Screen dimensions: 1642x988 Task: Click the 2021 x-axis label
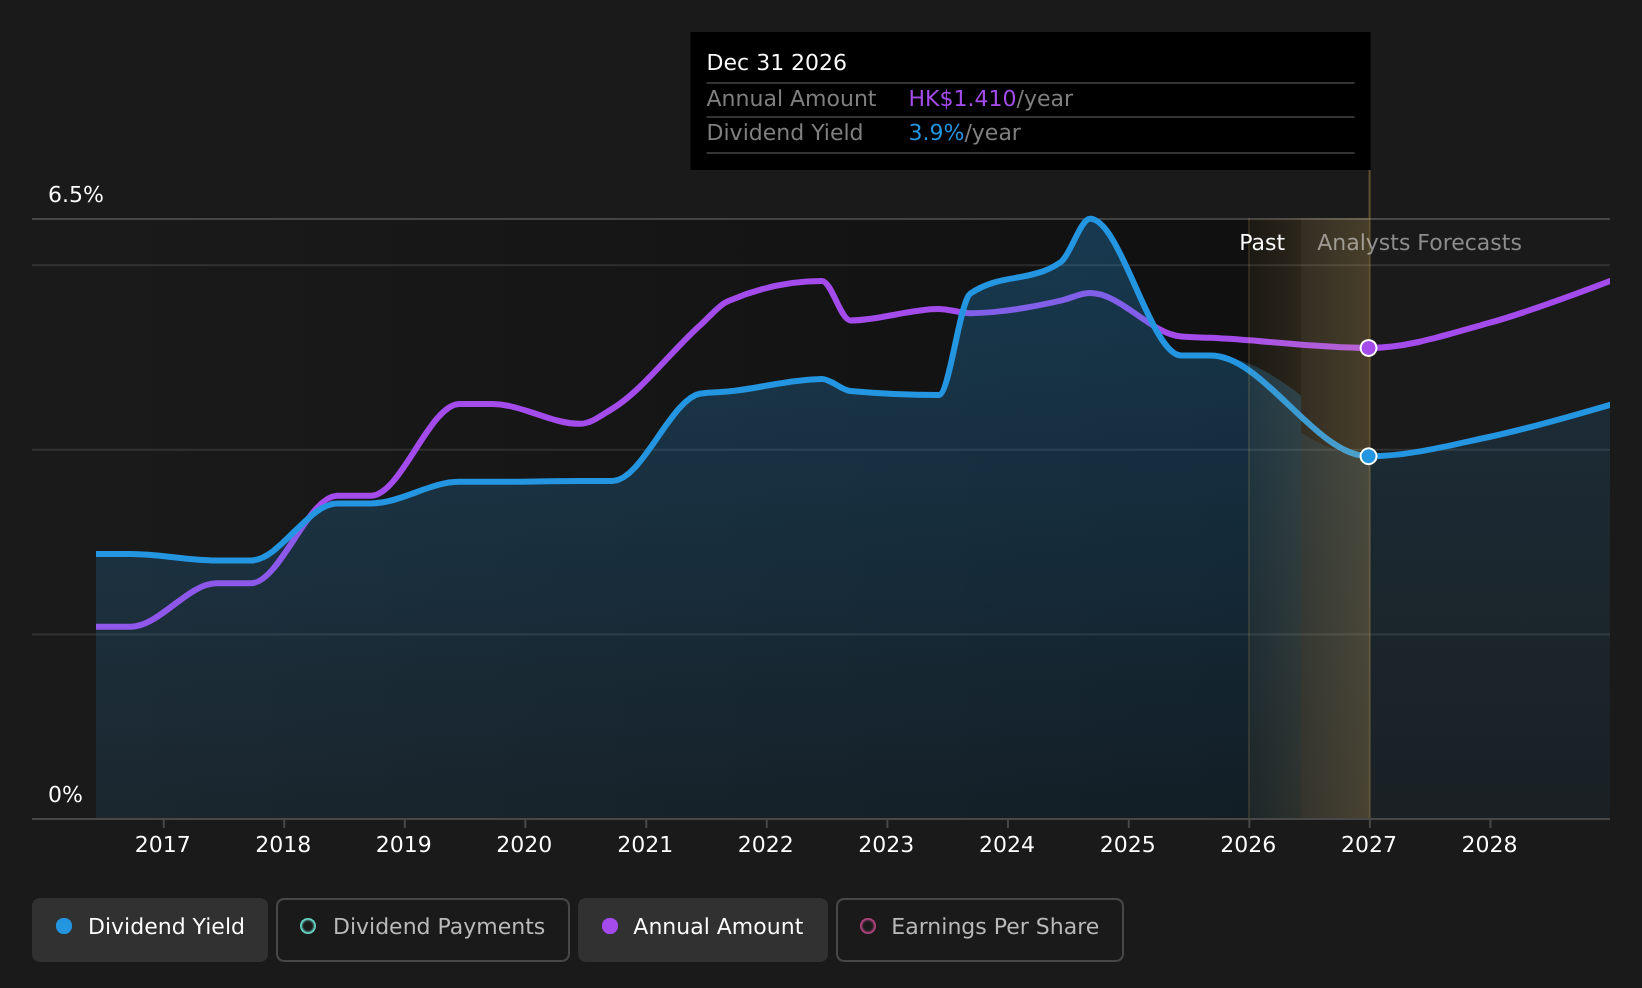[645, 845]
